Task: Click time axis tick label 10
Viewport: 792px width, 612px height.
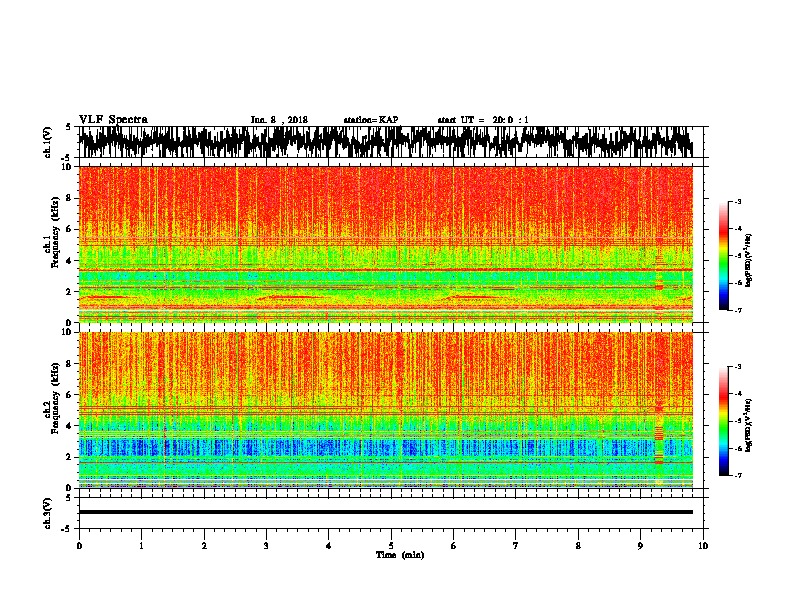Action: (x=703, y=546)
